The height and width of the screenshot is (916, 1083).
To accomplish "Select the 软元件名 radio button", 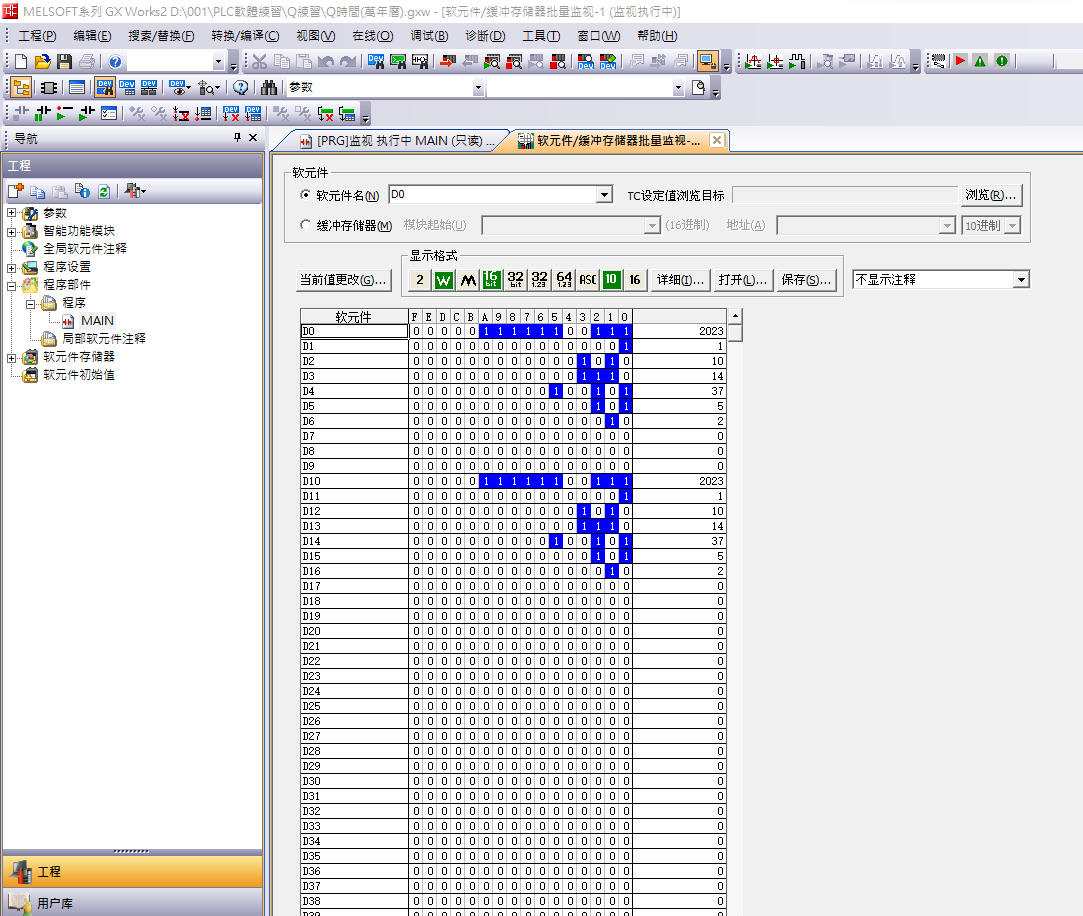I will pyautogui.click(x=306, y=196).
